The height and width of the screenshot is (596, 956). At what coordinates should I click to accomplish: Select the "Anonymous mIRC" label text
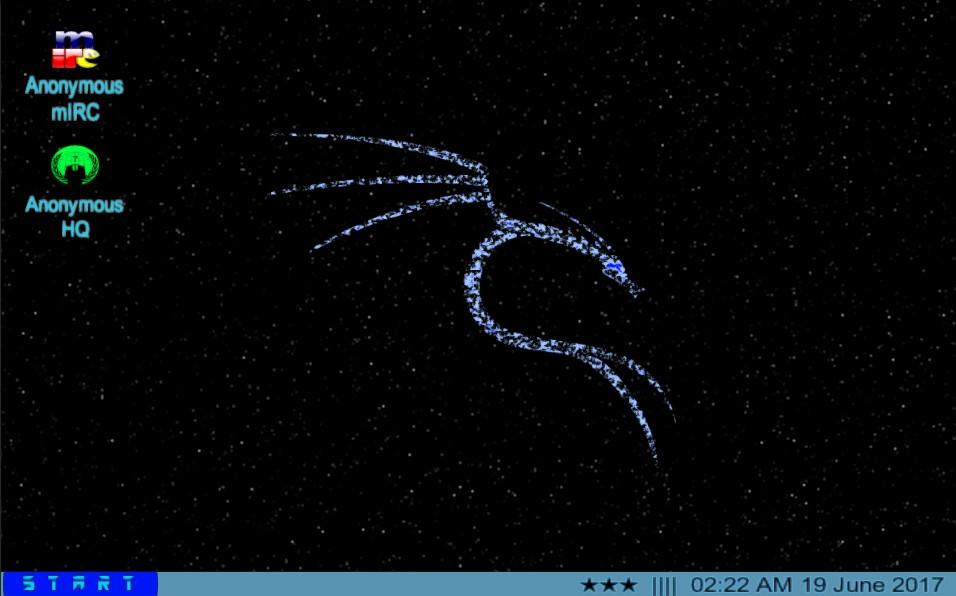pos(74,99)
